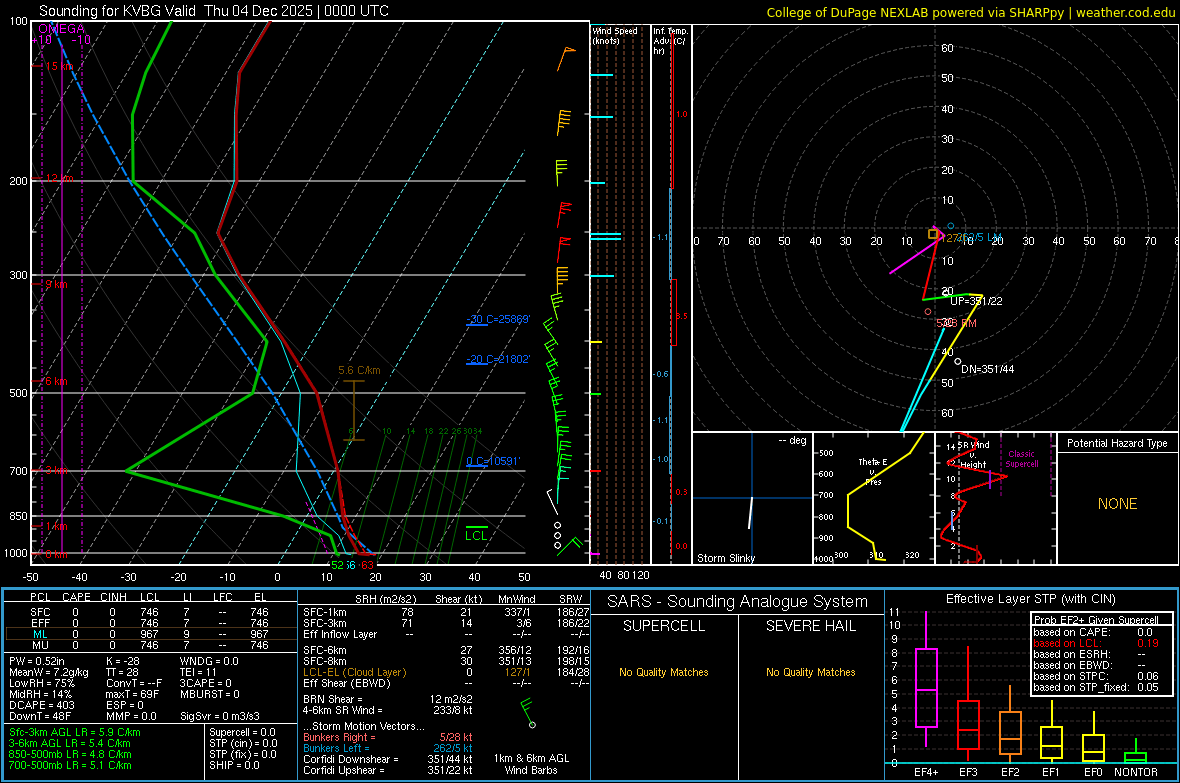The image size is (1180, 783).
Task: Click the 'Wind Speed (knots)' panel header
Action: 614,35
